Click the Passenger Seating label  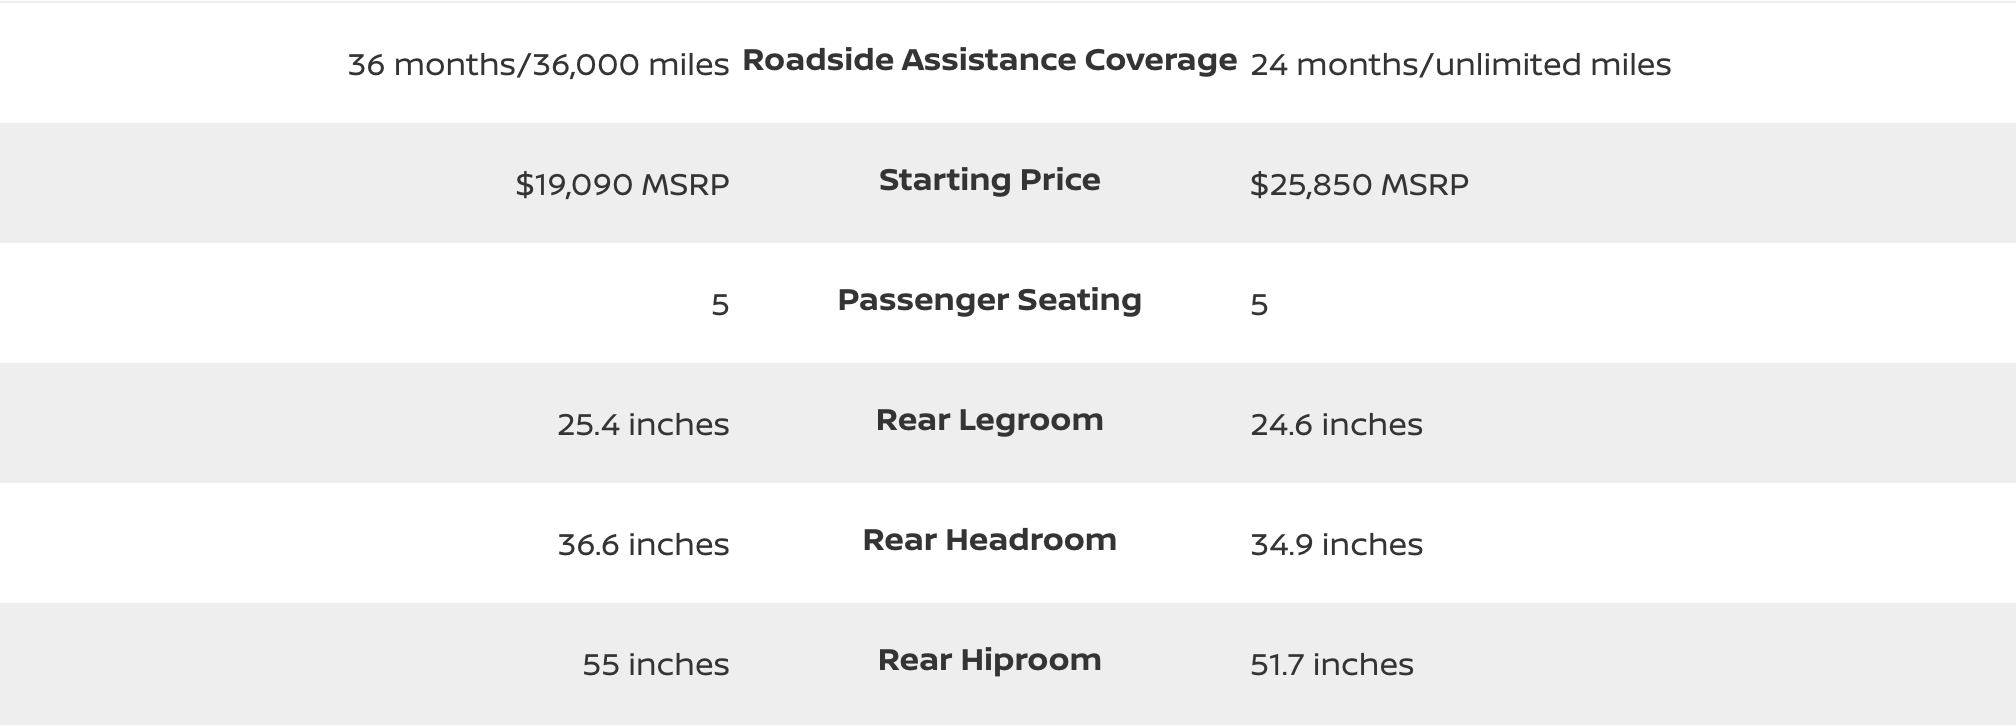click(x=989, y=301)
